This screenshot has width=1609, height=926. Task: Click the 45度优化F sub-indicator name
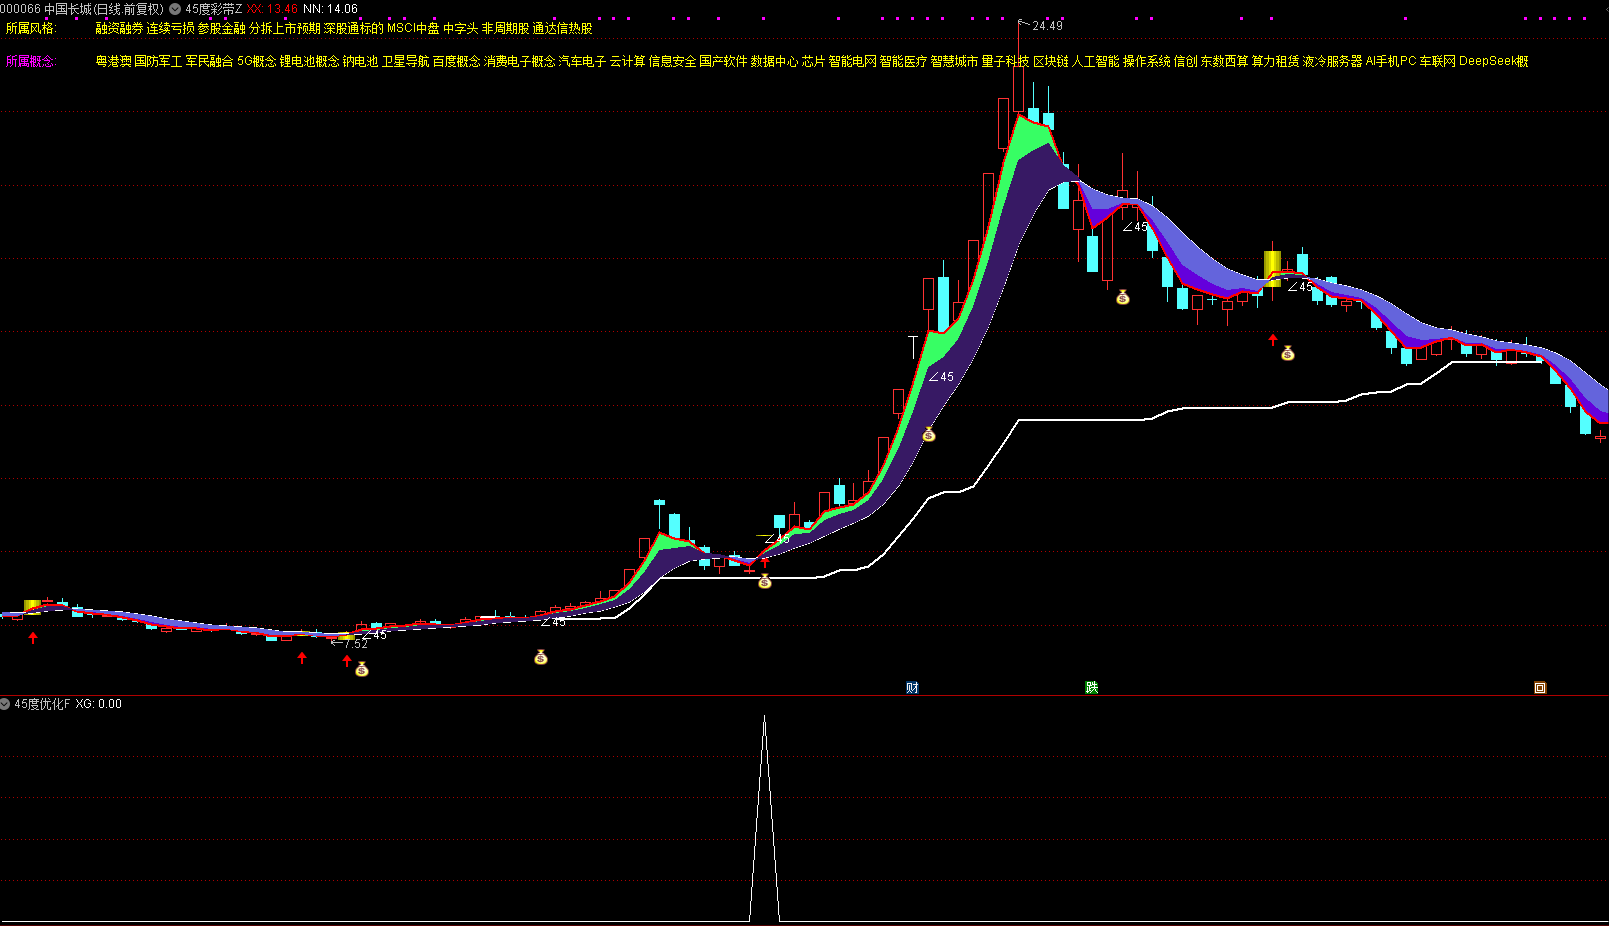42,704
